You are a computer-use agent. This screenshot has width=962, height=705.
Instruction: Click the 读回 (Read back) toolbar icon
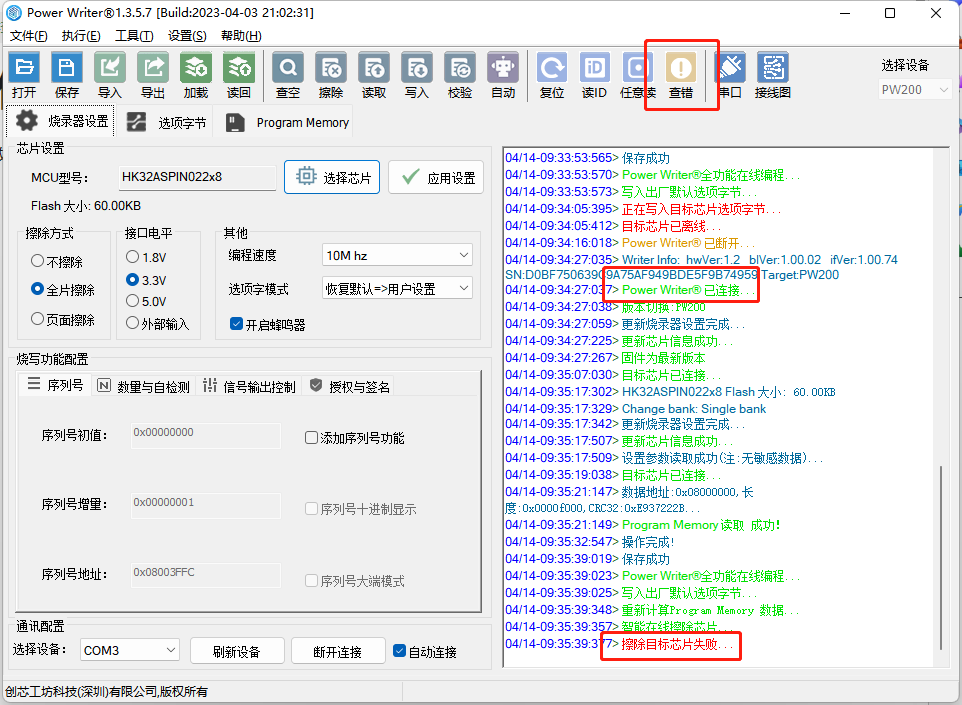click(239, 75)
